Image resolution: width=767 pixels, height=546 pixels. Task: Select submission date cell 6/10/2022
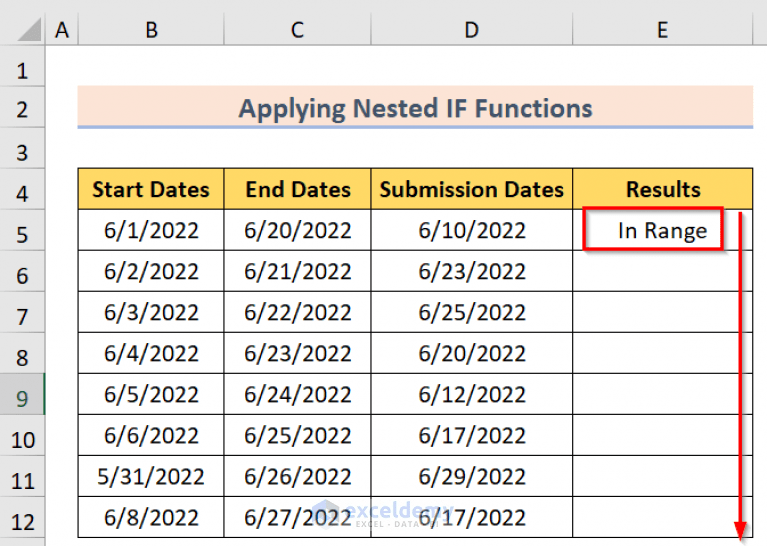pyautogui.click(x=472, y=230)
